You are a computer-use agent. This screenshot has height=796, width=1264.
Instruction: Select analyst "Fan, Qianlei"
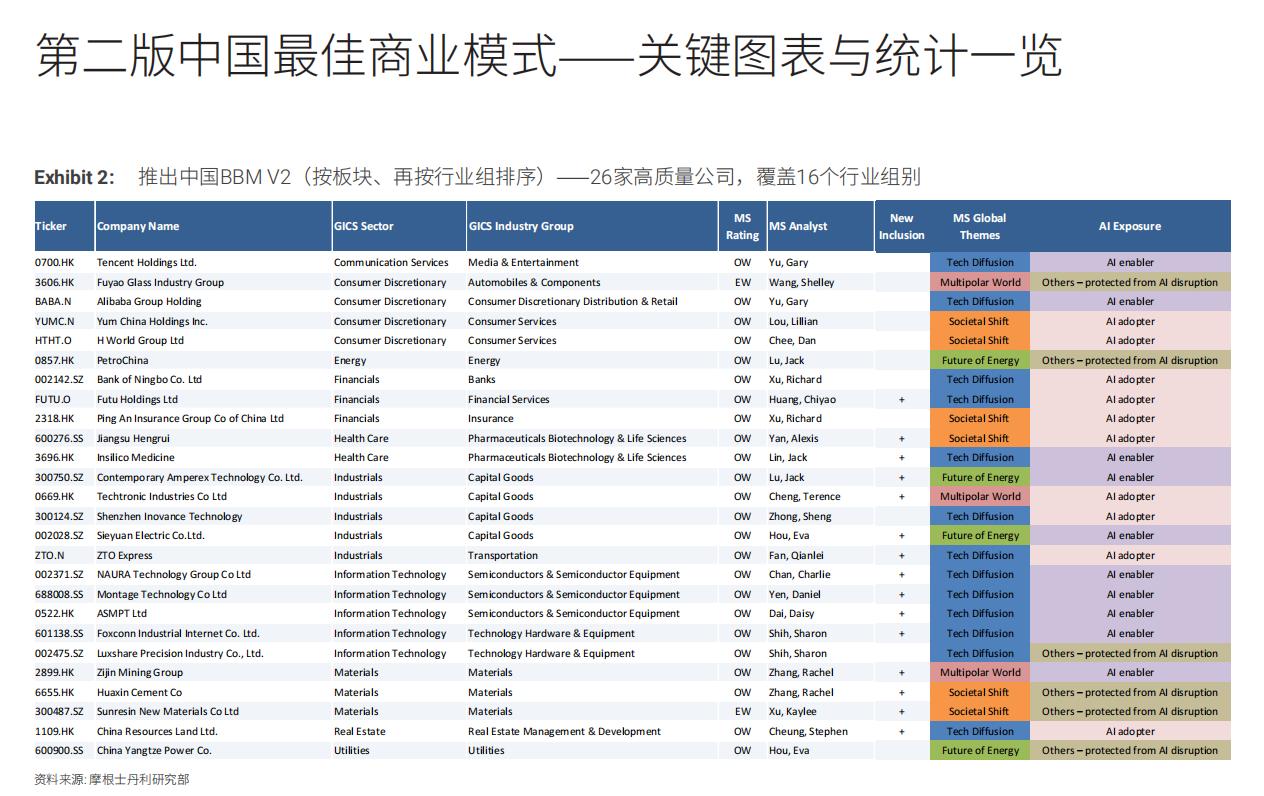(x=797, y=555)
